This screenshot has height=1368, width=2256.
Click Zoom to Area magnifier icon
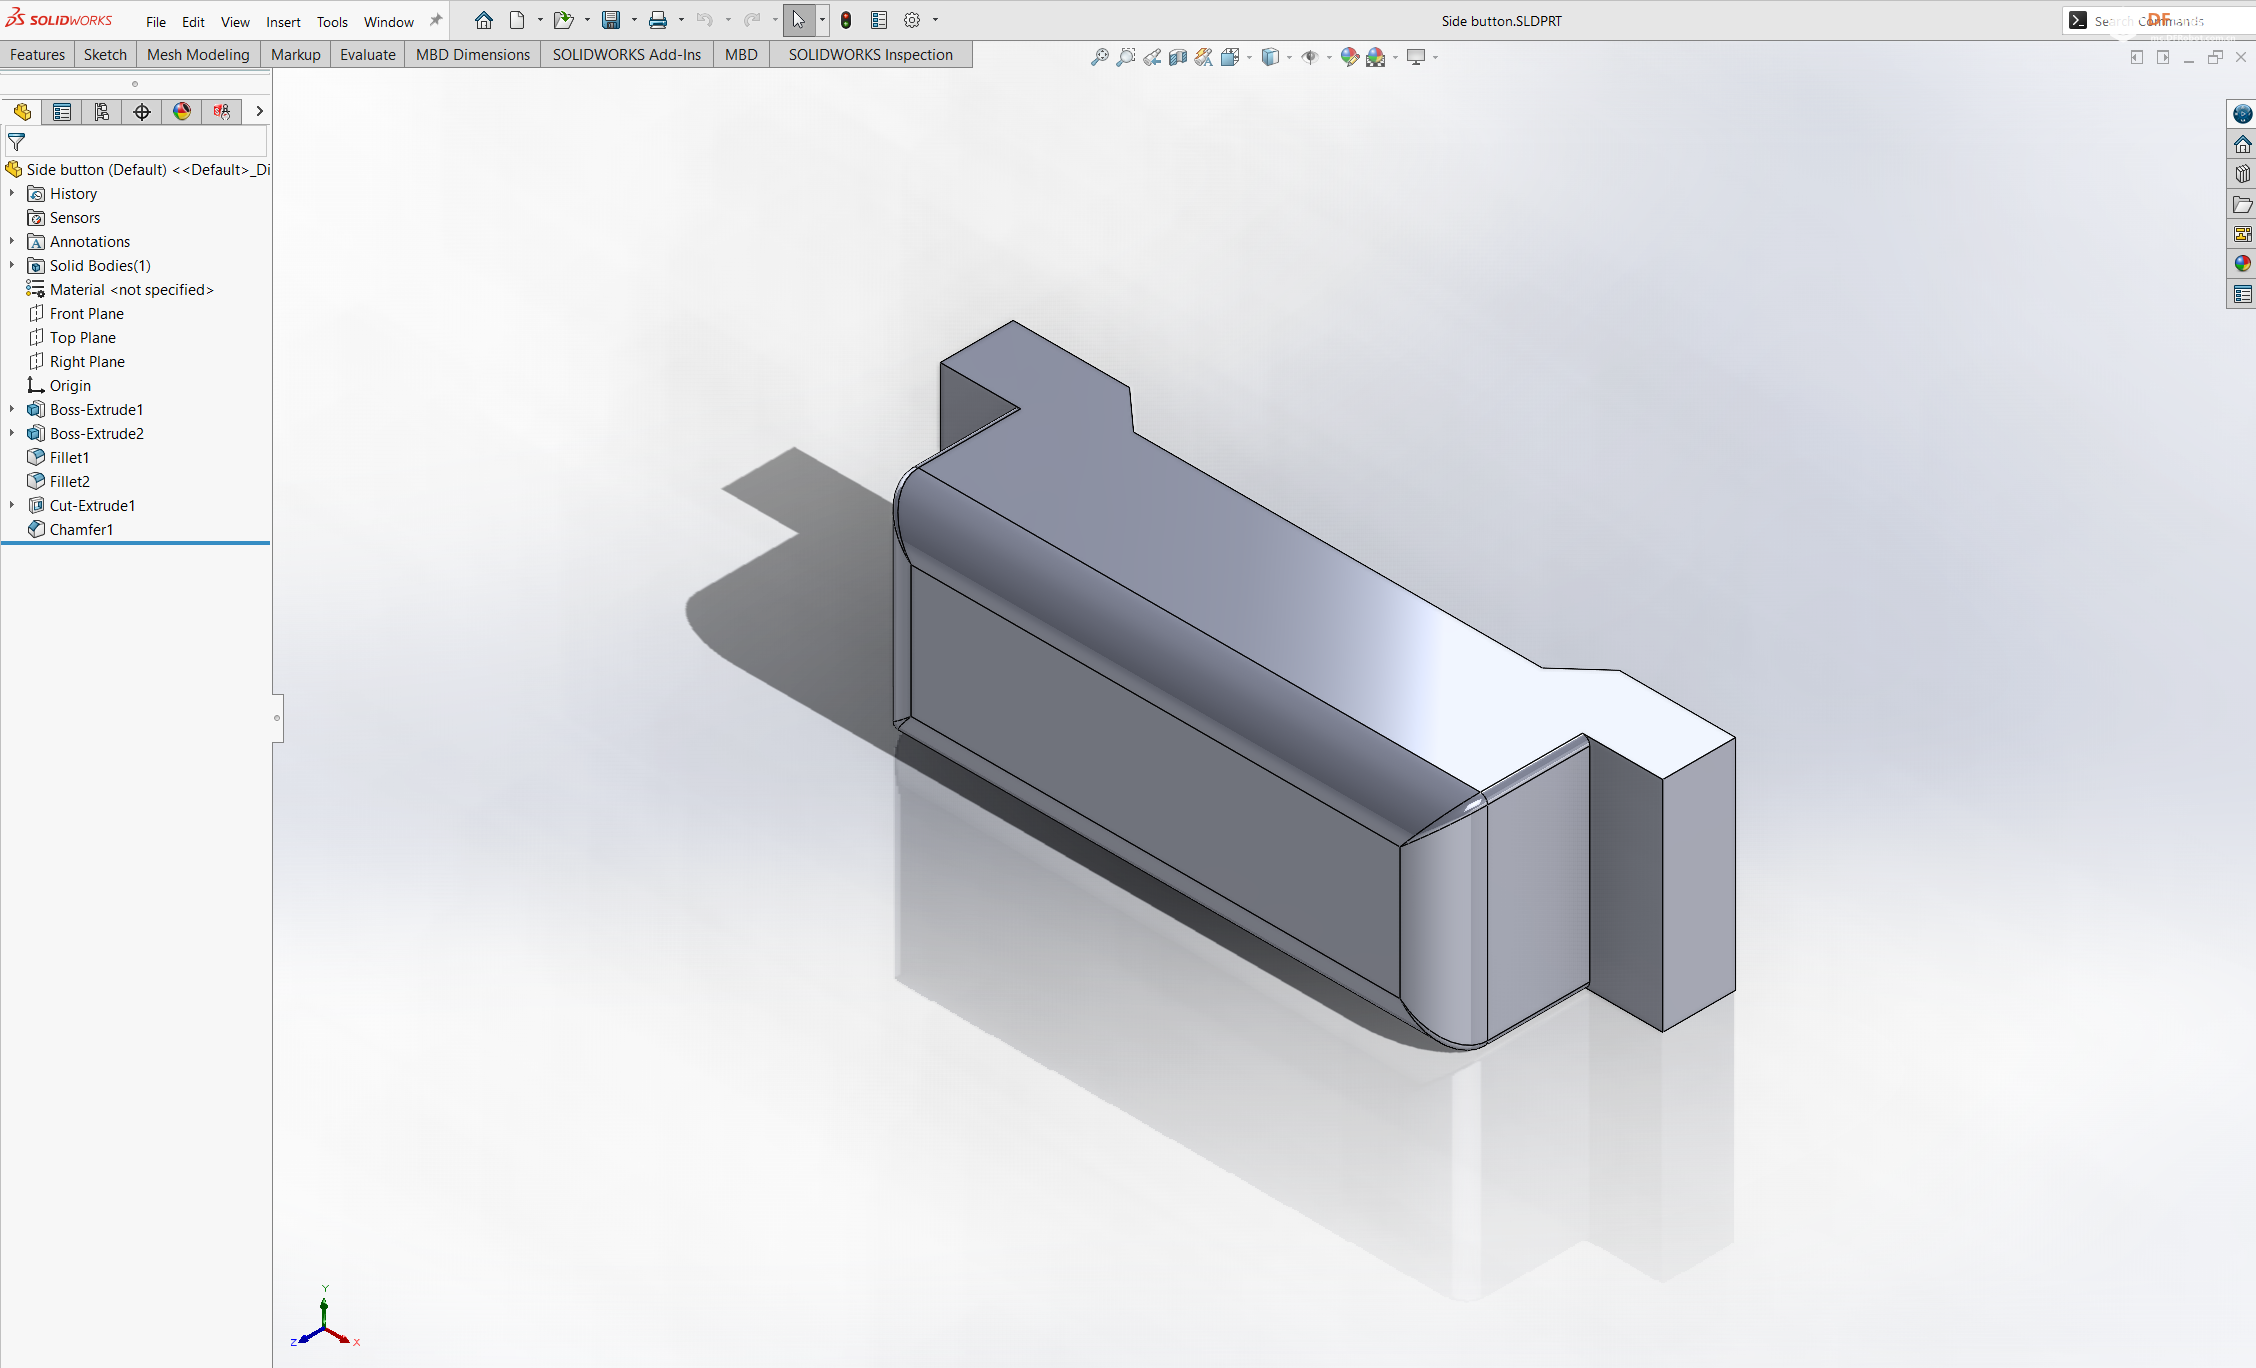pyautogui.click(x=1126, y=57)
